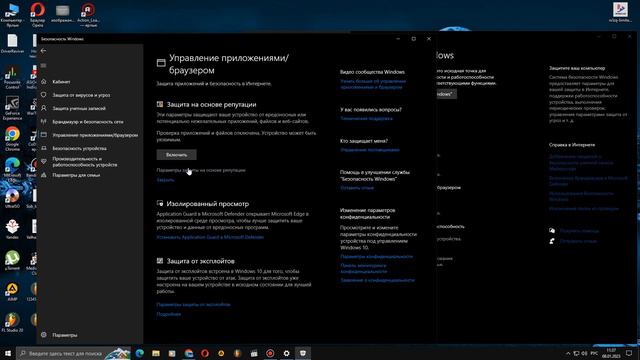Click the taskbar clock and date
This screenshot has height=360, width=640.
click(611, 353)
